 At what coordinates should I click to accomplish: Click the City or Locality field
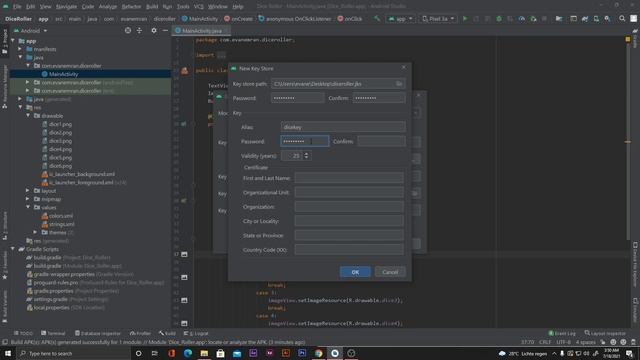(x=349, y=221)
